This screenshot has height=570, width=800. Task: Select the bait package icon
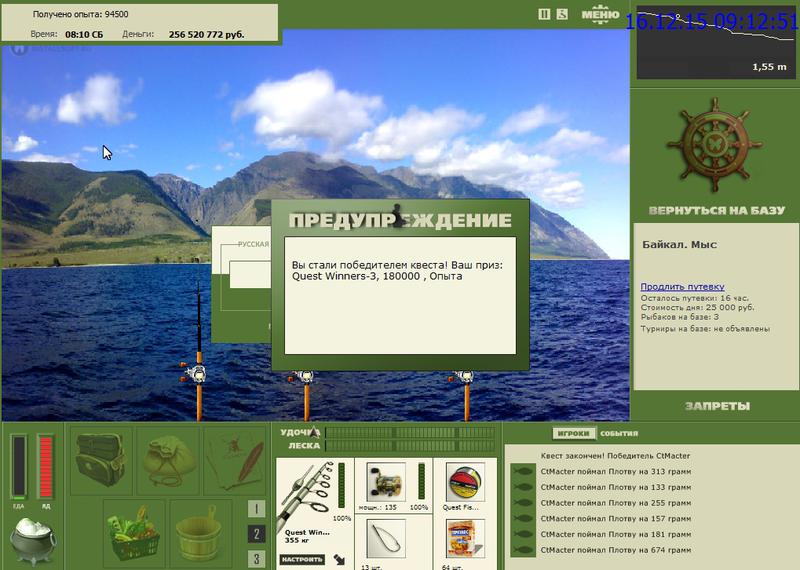tap(465, 539)
